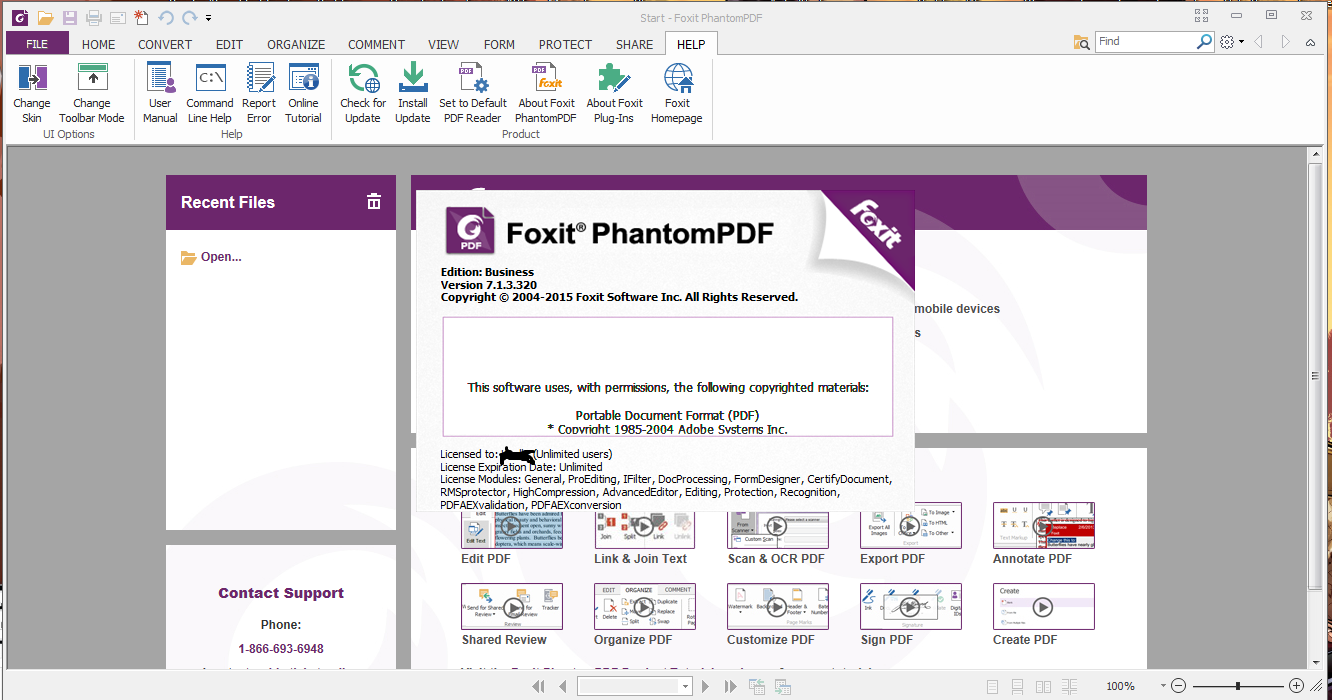Collapse the ribbon with the chevron arrow

point(1309,44)
